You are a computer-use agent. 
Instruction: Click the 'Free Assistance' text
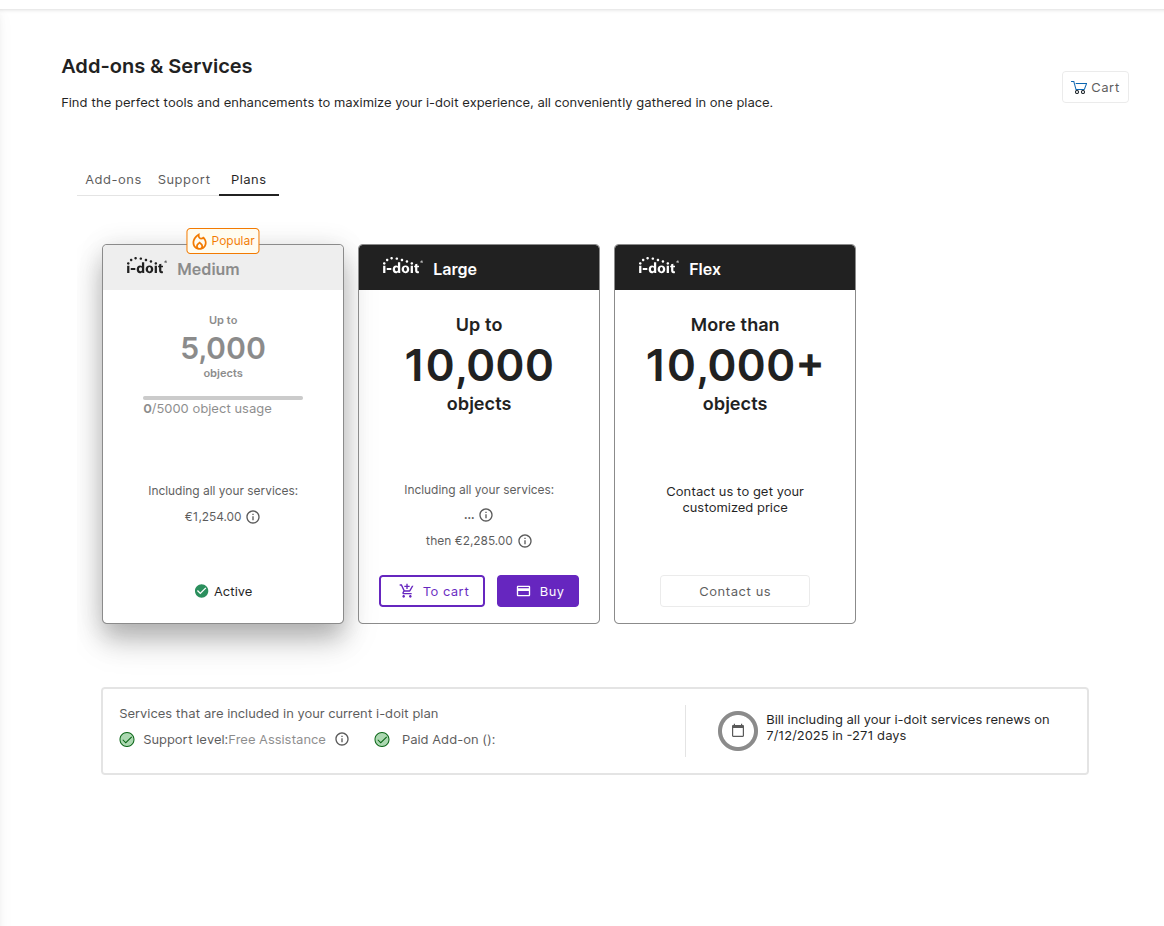pyautogui.click(x=277, y=740)
